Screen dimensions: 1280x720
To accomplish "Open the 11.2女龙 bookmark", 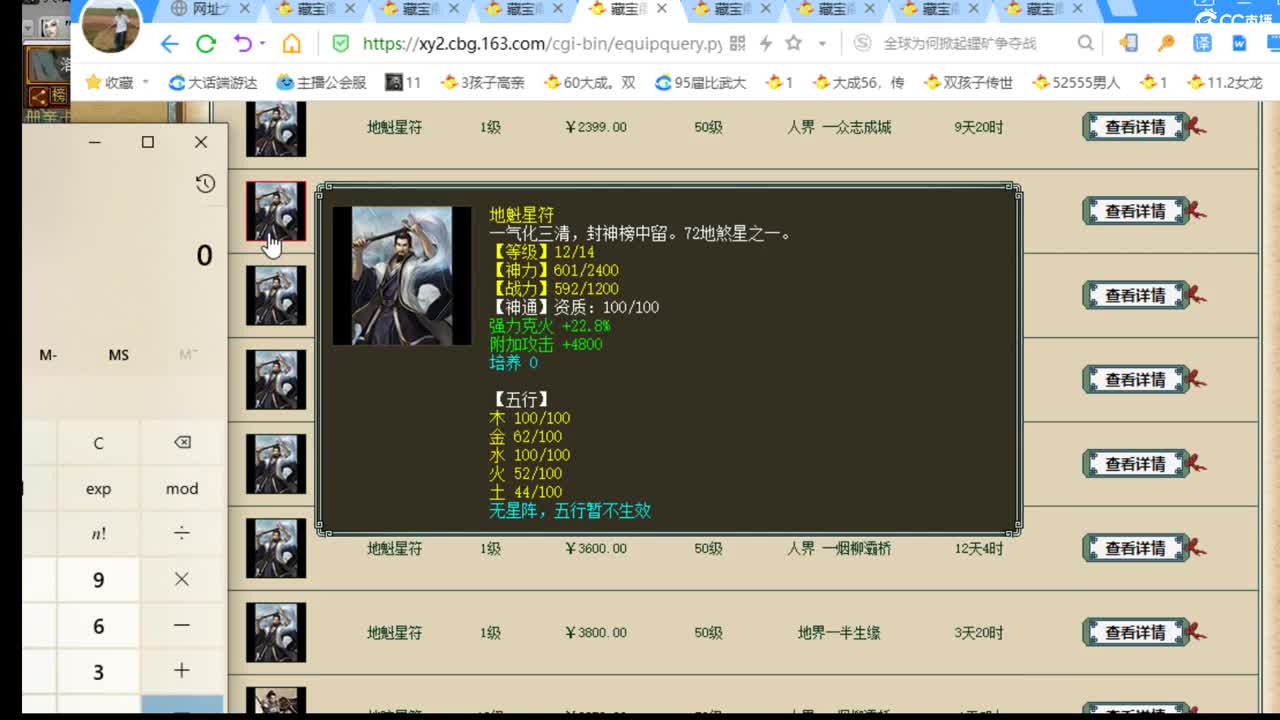I will 1225,82.
